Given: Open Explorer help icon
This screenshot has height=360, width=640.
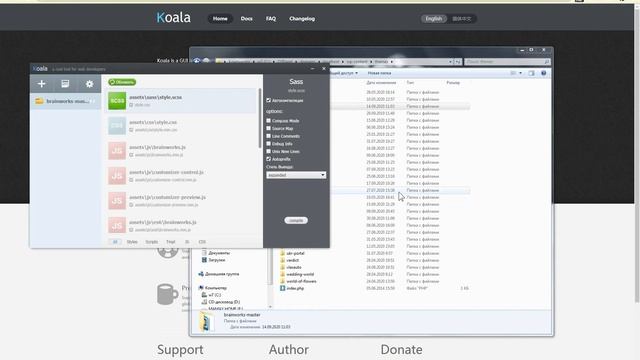Looking at the screenshot, I should [544, 73].
